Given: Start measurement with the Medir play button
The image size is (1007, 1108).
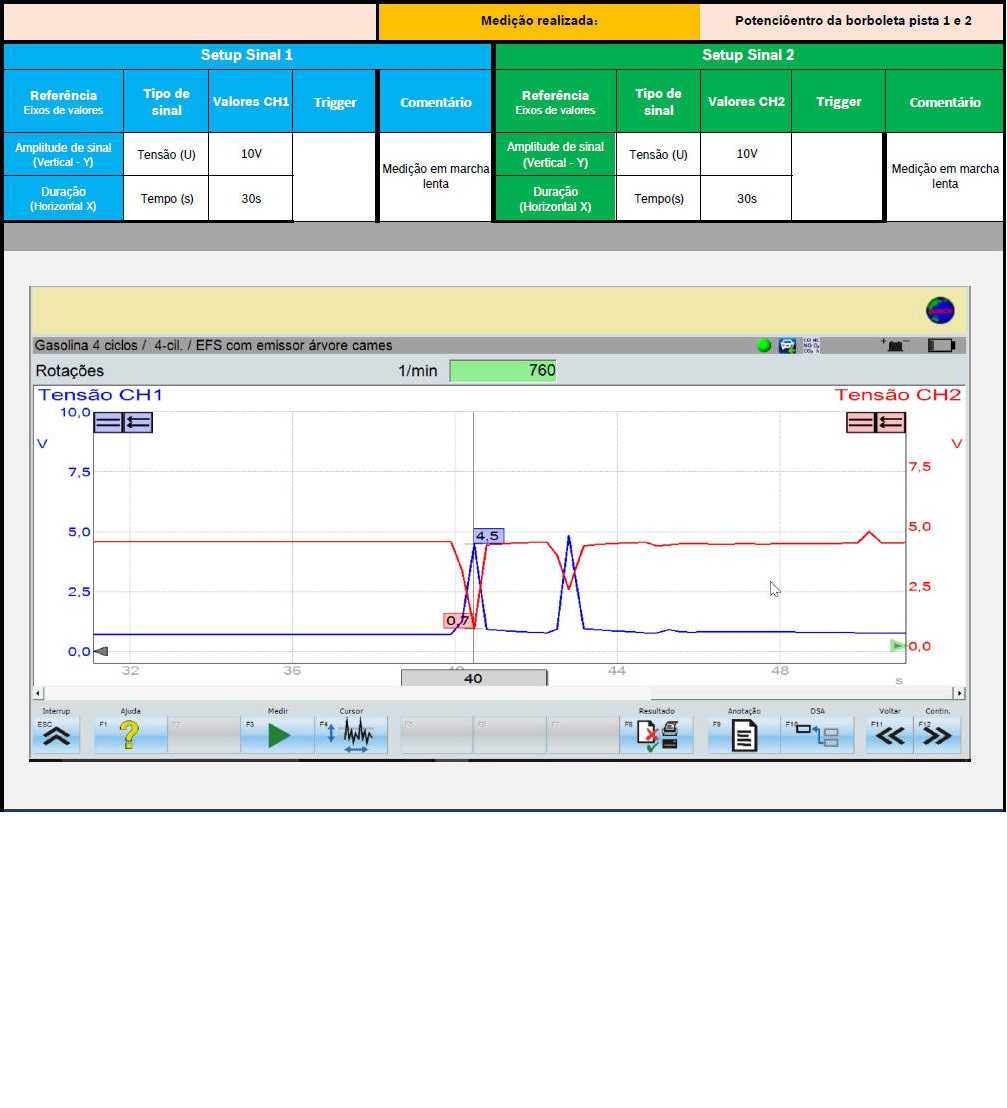Looking at the screenshot, I should [x=277, y=736].
